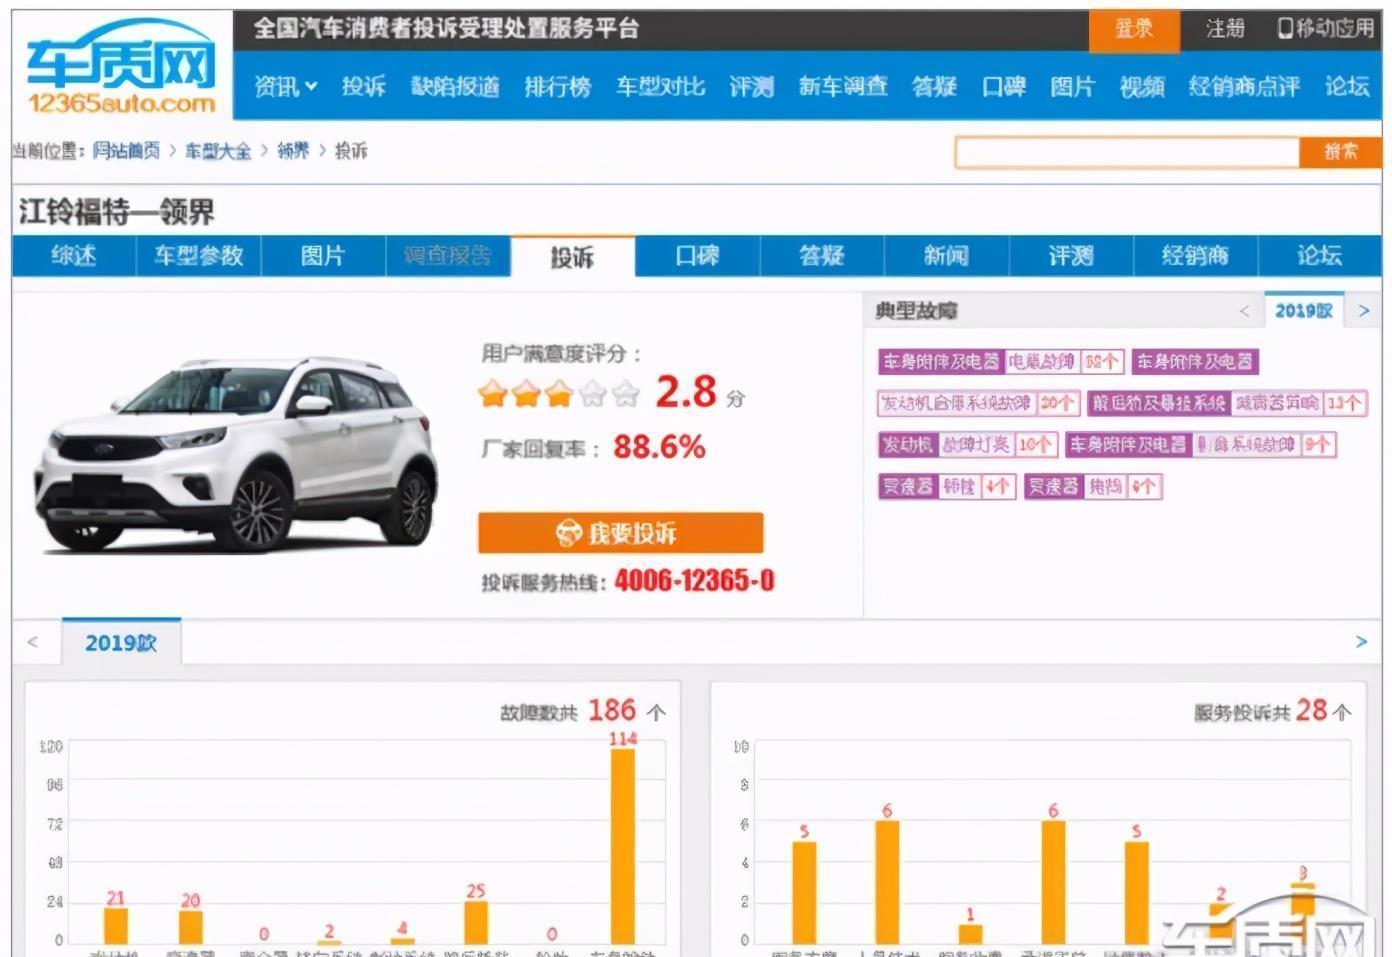Go to 投诉 in top navigation bar
Screen dimensions: 1392x957
click(x=363, y=87)
